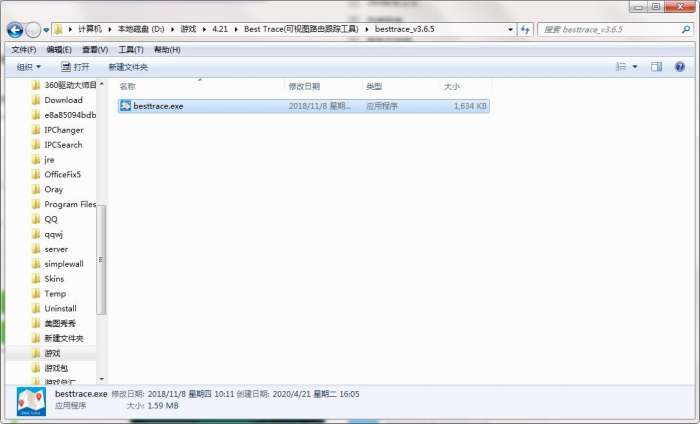Select the besttrace.exe file
The image size is (700, 424).
(x=304, y=106)
